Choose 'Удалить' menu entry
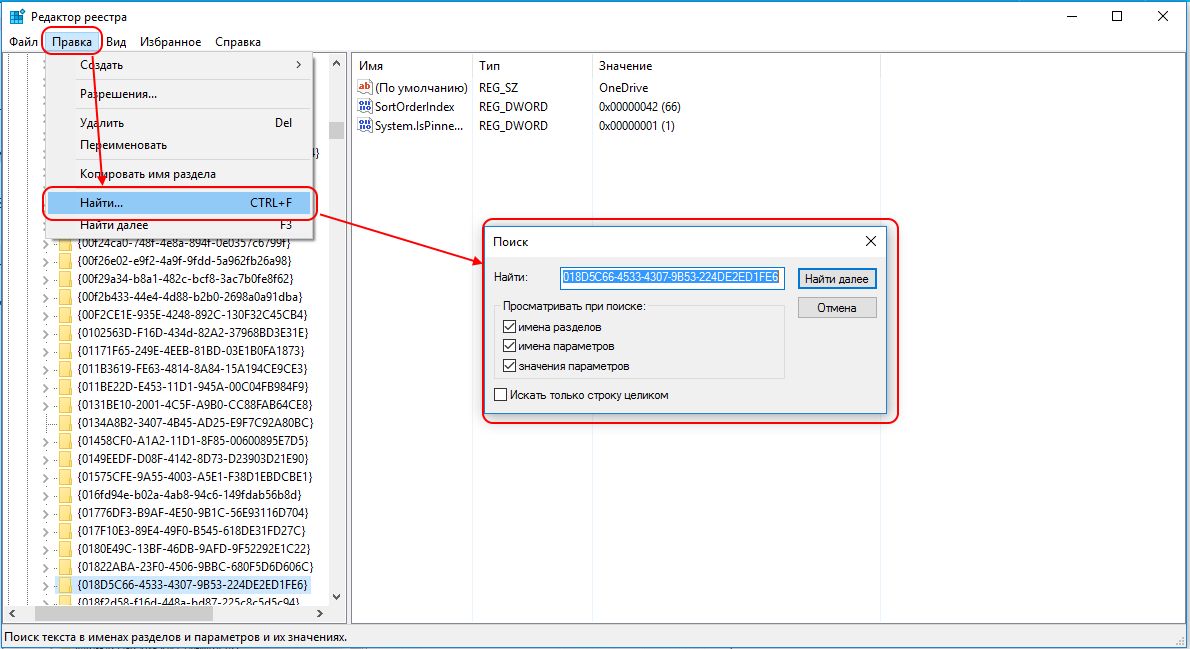The image size is (1190, 649). 179,123
